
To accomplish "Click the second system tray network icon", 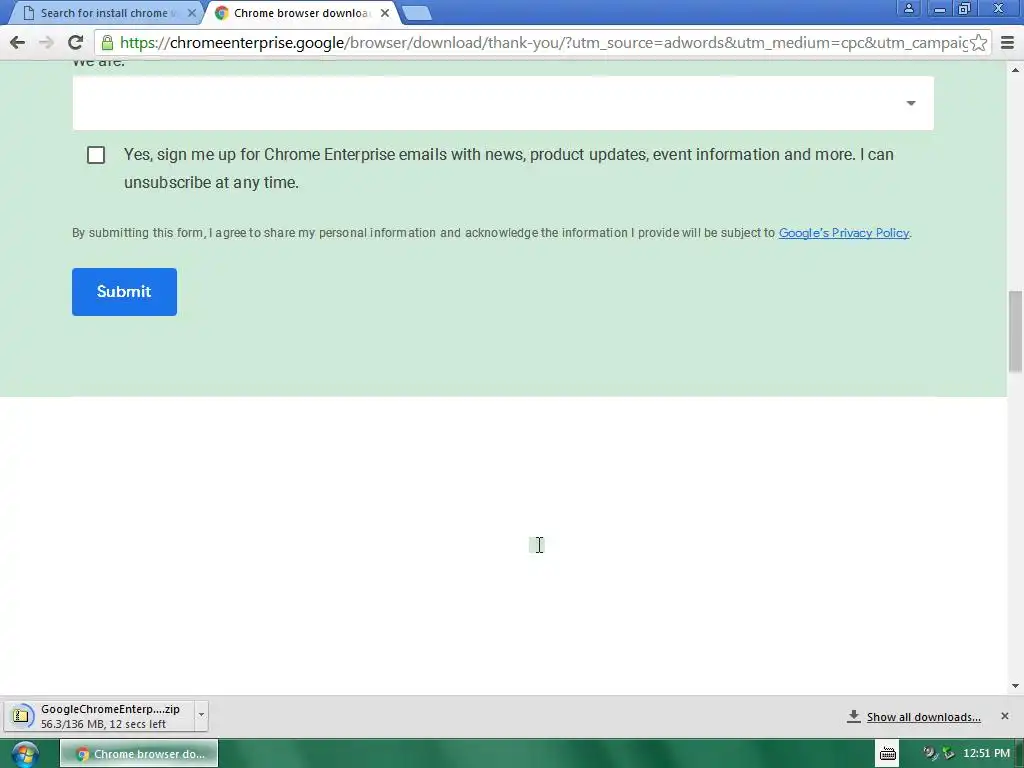I will click(x=949, y=754).
